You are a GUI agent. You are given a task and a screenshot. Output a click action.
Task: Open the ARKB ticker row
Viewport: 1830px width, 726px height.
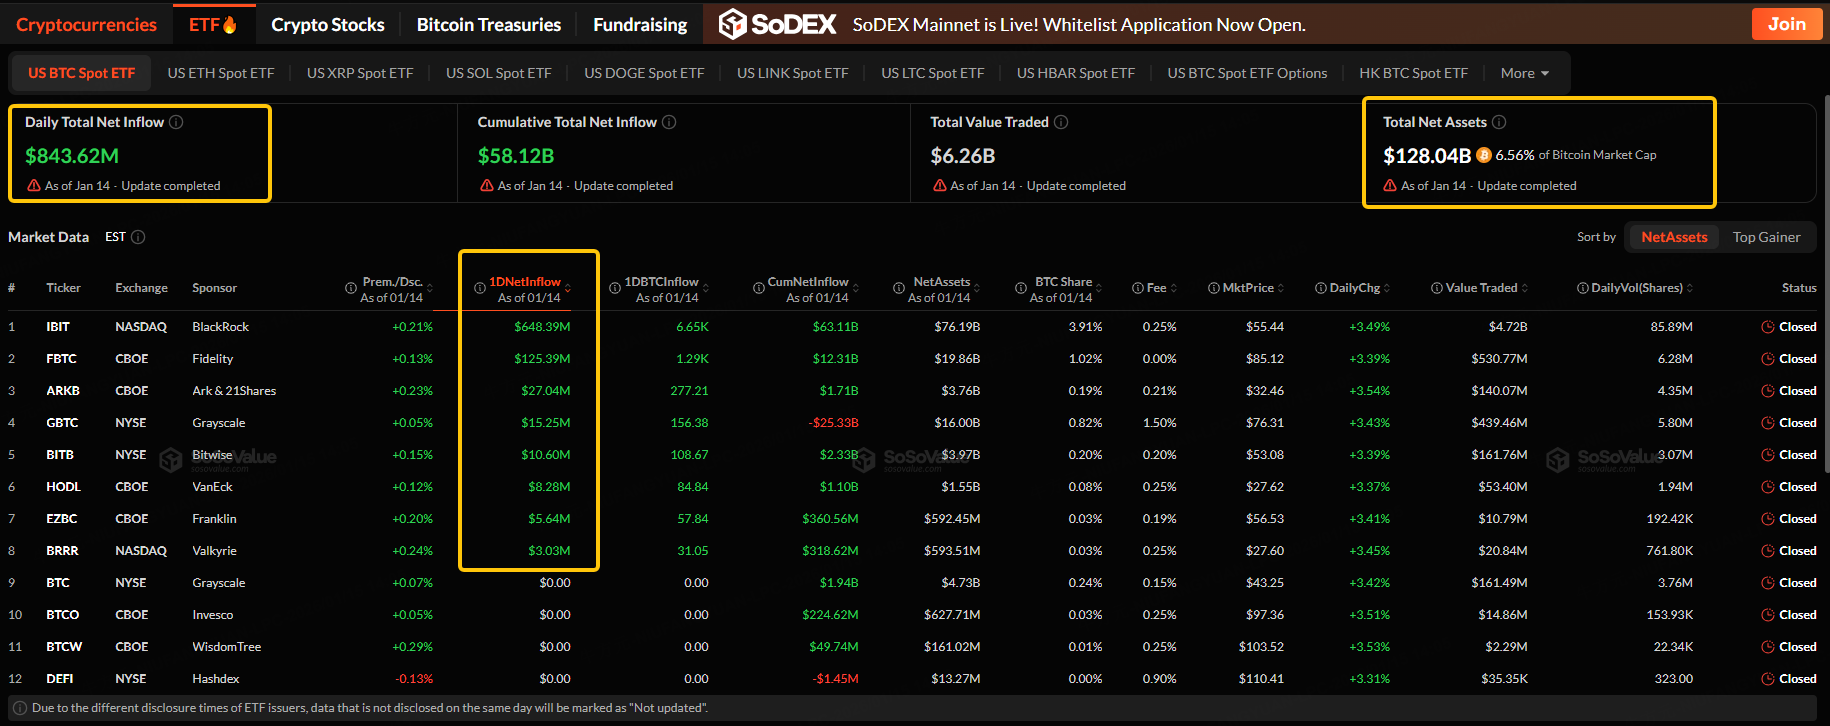tap(912, 391)
